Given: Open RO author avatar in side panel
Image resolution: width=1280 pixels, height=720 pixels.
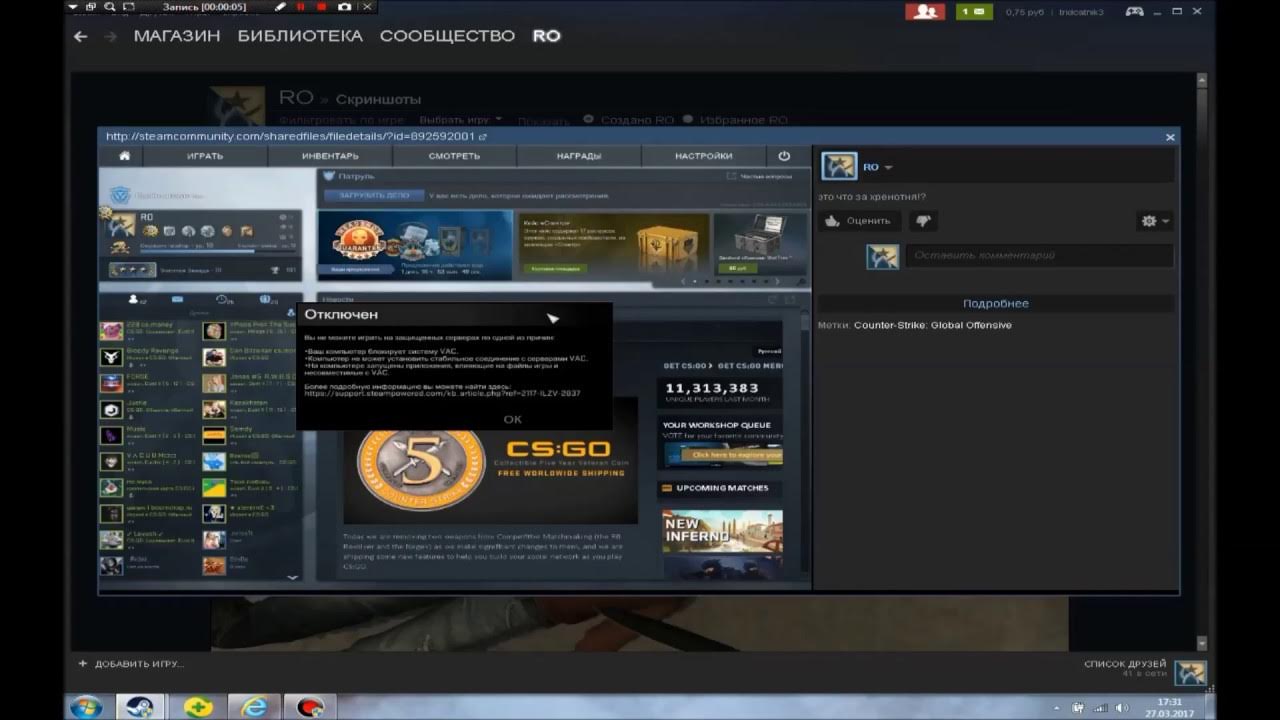Looking at the screenshot, I should pos(839,167).
